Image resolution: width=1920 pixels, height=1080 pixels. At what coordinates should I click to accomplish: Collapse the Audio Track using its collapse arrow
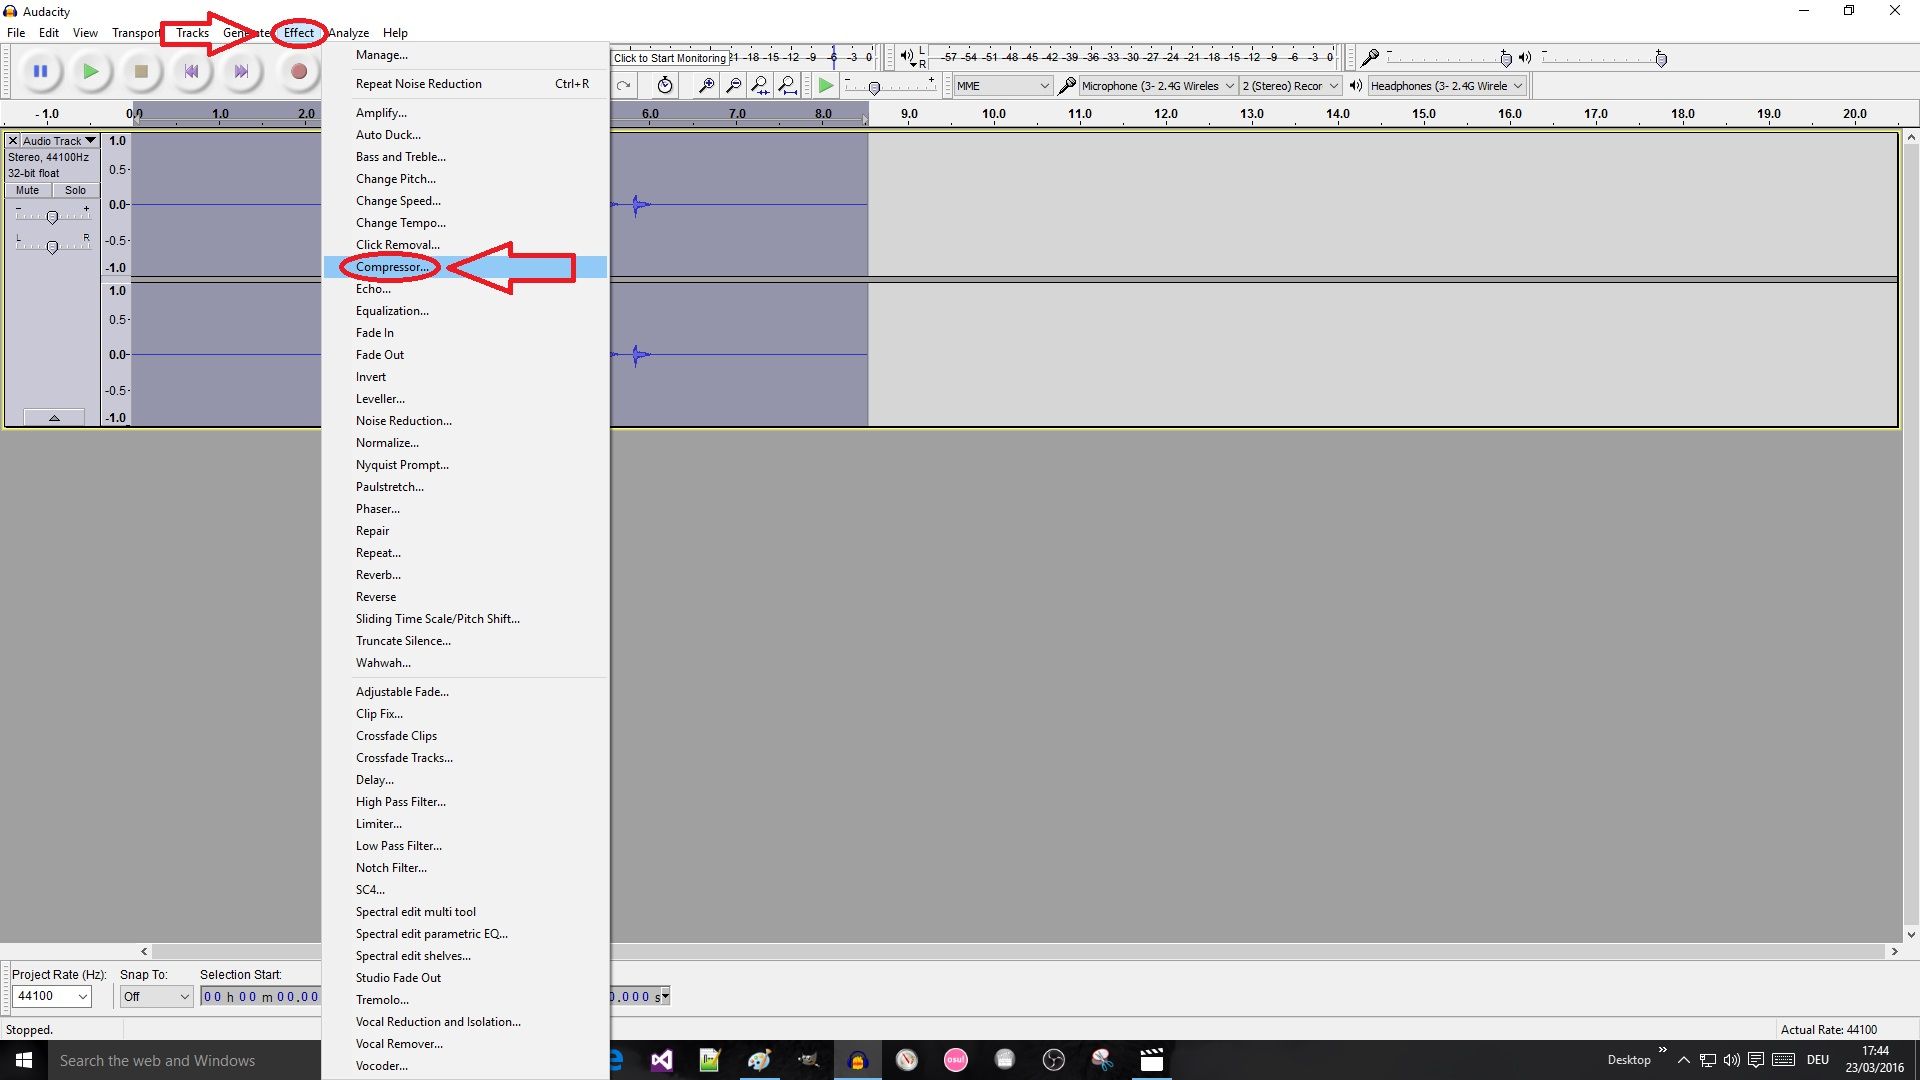[x=53, y=417]
